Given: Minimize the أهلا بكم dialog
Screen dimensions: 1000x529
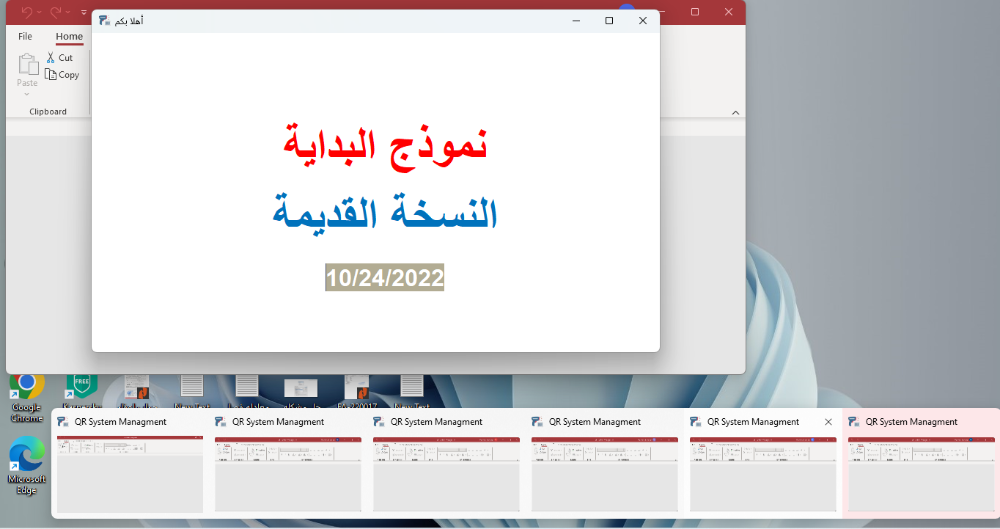Looking at the screenshot, I should click(x=576, y=21).
